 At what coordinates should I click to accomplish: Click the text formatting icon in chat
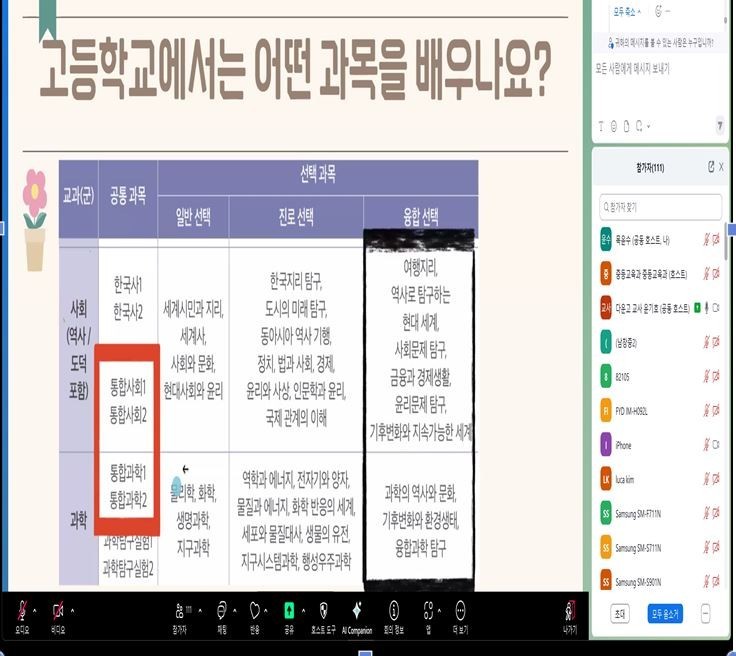point(601,126)
